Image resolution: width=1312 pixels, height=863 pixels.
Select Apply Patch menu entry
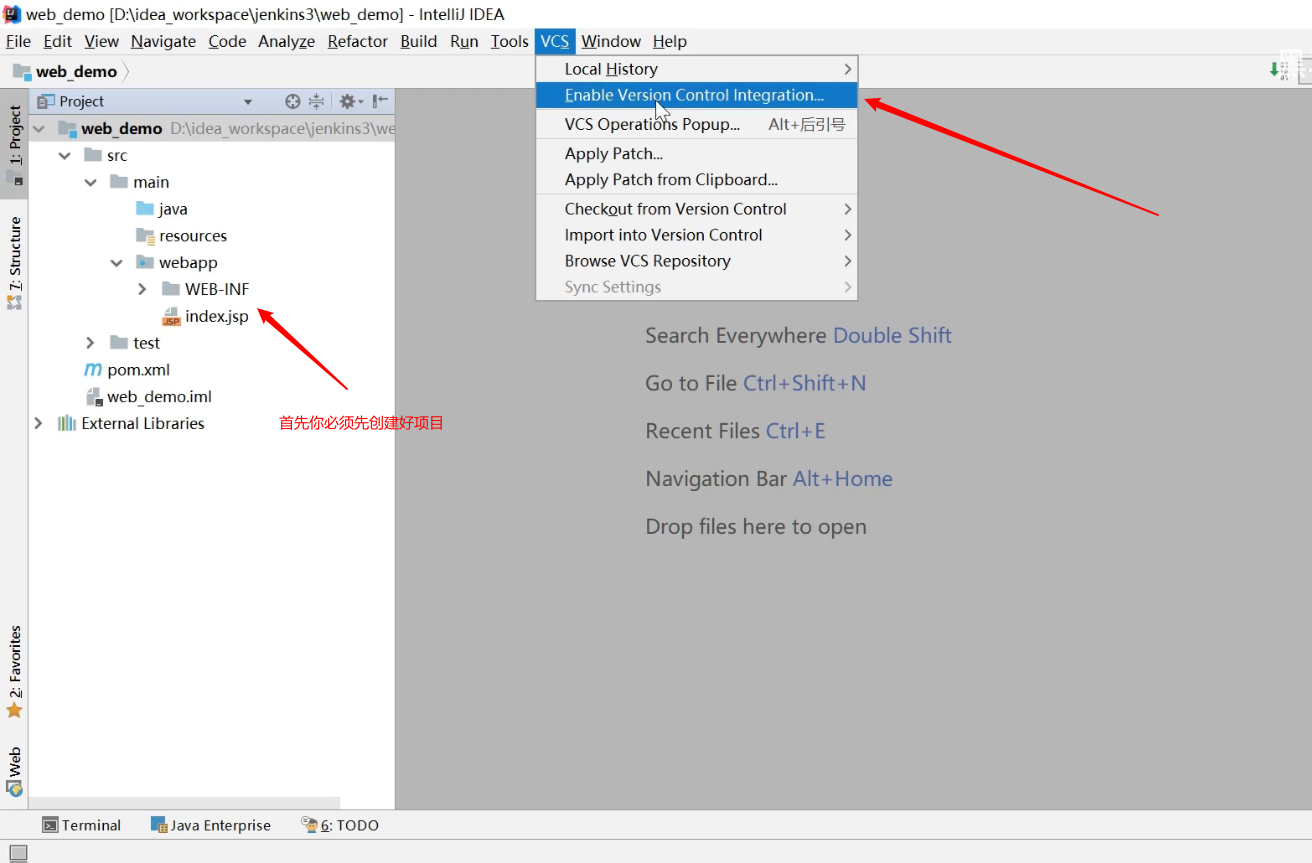[697, 154]
